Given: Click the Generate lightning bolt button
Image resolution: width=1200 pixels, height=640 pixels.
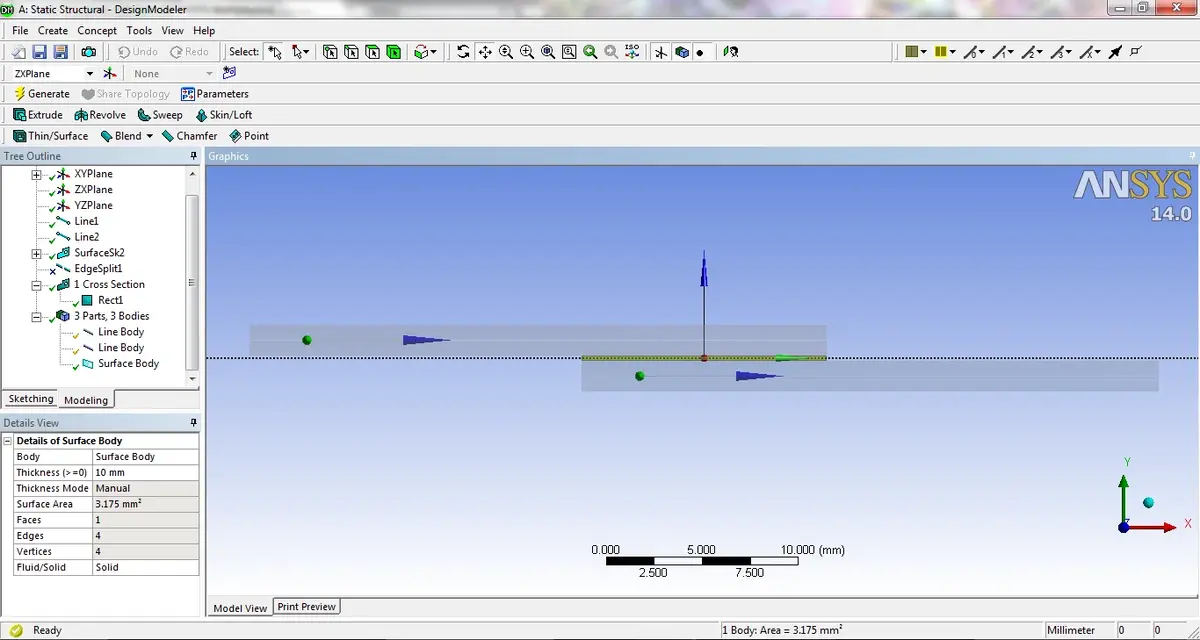Looking at the screenshot, I should 42,94.
